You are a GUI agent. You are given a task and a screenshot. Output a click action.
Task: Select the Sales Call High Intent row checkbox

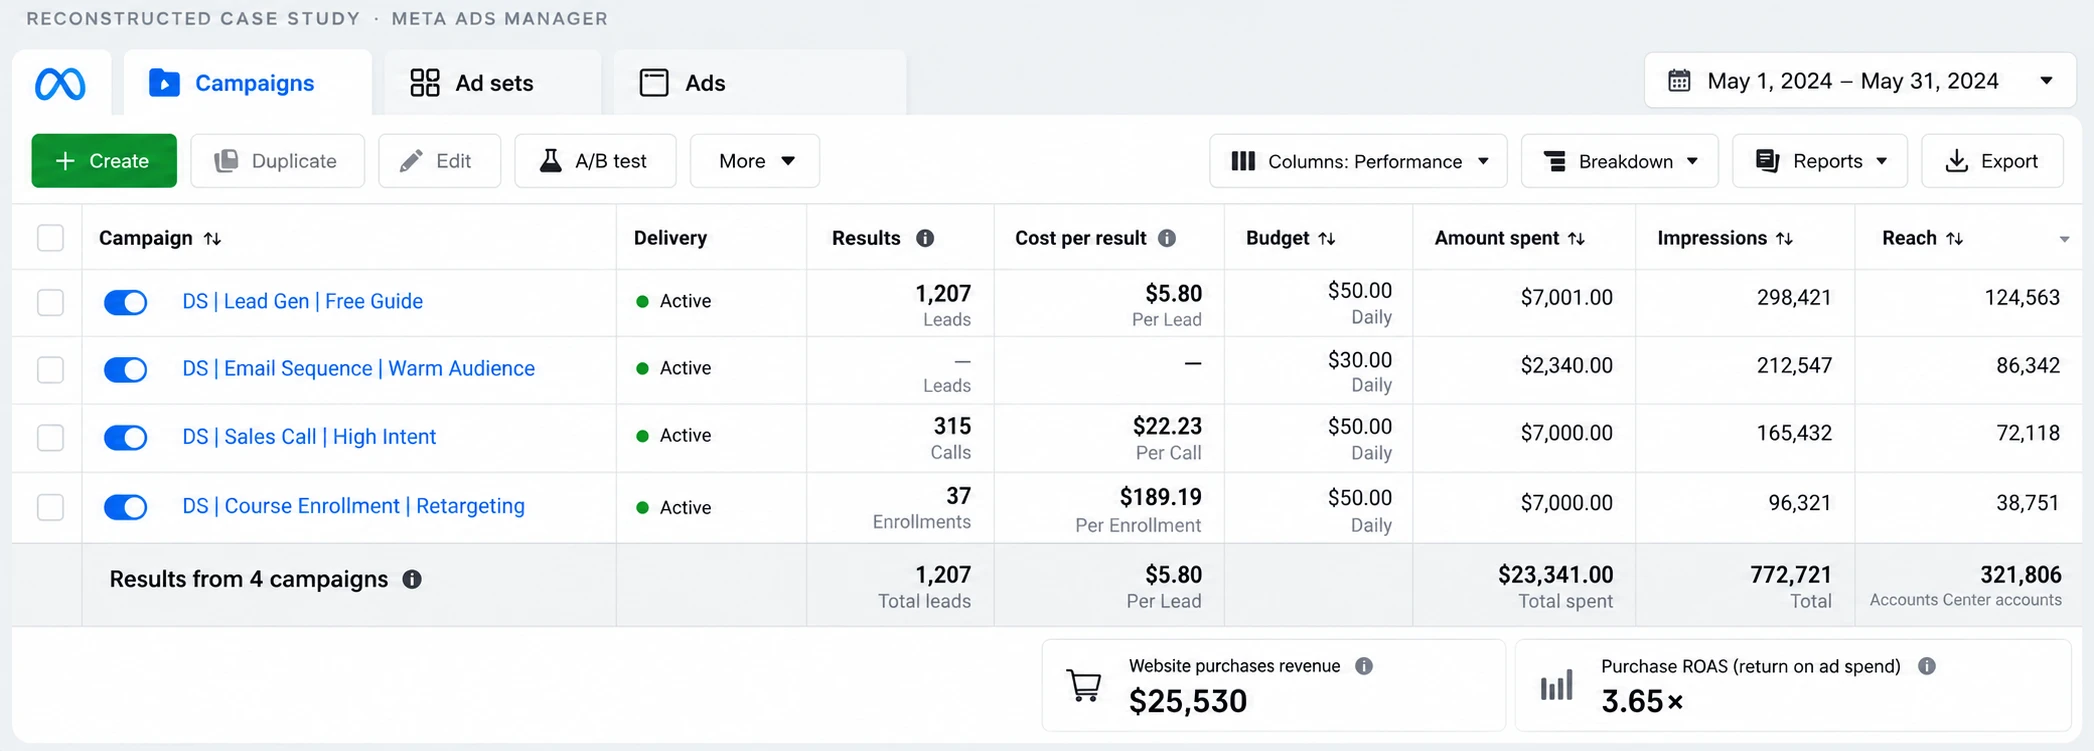(x=50, y=437)
